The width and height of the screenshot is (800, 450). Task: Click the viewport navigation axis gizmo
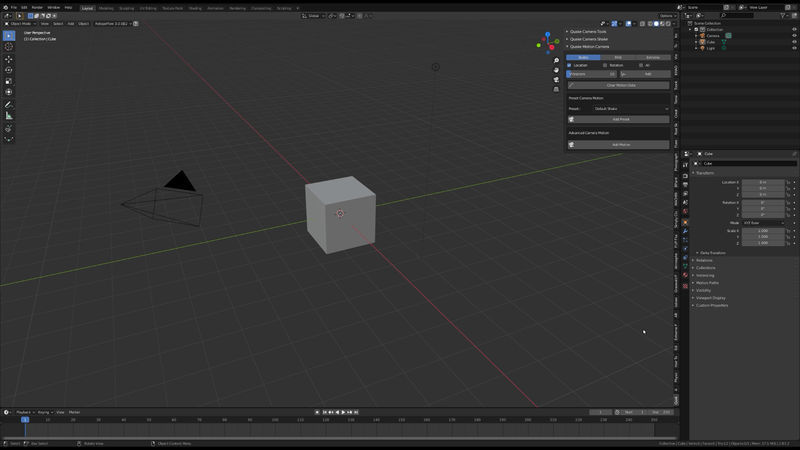coord(548,43)
